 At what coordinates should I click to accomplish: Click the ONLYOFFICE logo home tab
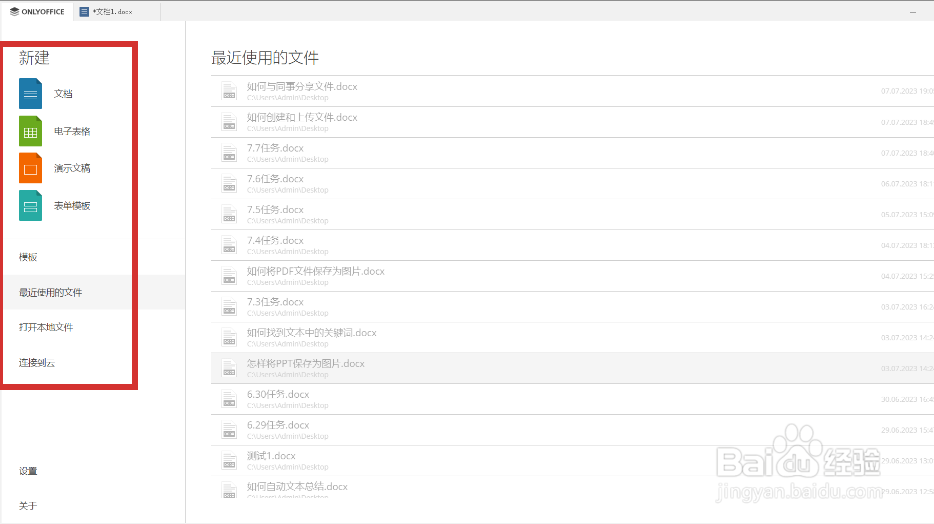[37, 11]
